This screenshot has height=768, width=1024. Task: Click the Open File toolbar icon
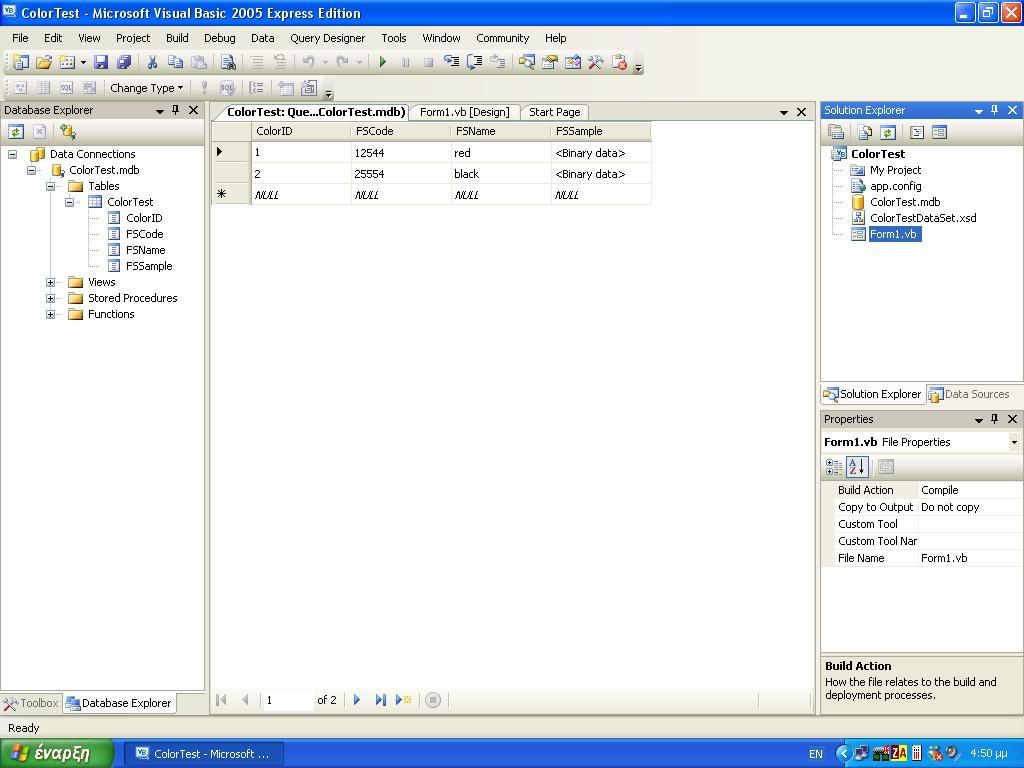pyautogui.click(x=44, y=62)
